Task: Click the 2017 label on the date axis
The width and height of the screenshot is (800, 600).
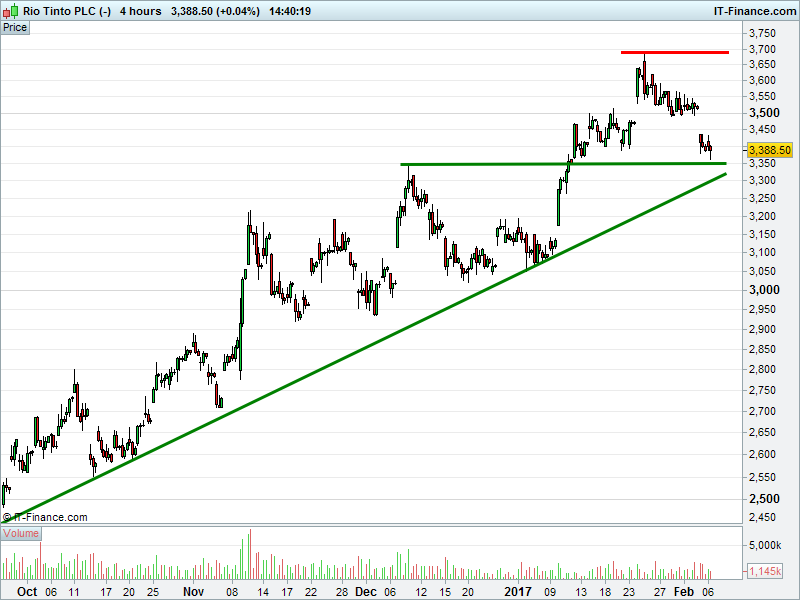Action: pos(518,592)
